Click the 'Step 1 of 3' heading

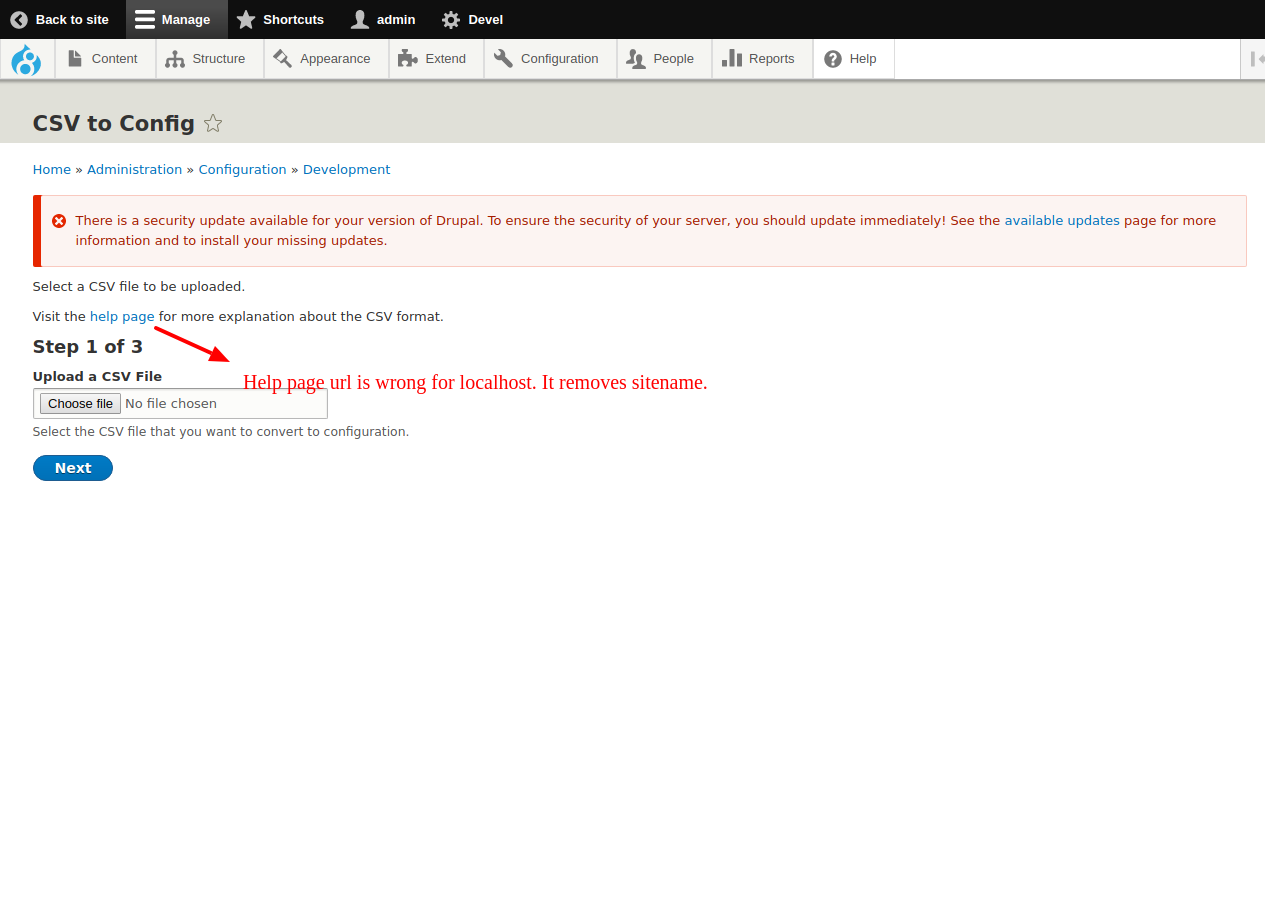(88, 346)
